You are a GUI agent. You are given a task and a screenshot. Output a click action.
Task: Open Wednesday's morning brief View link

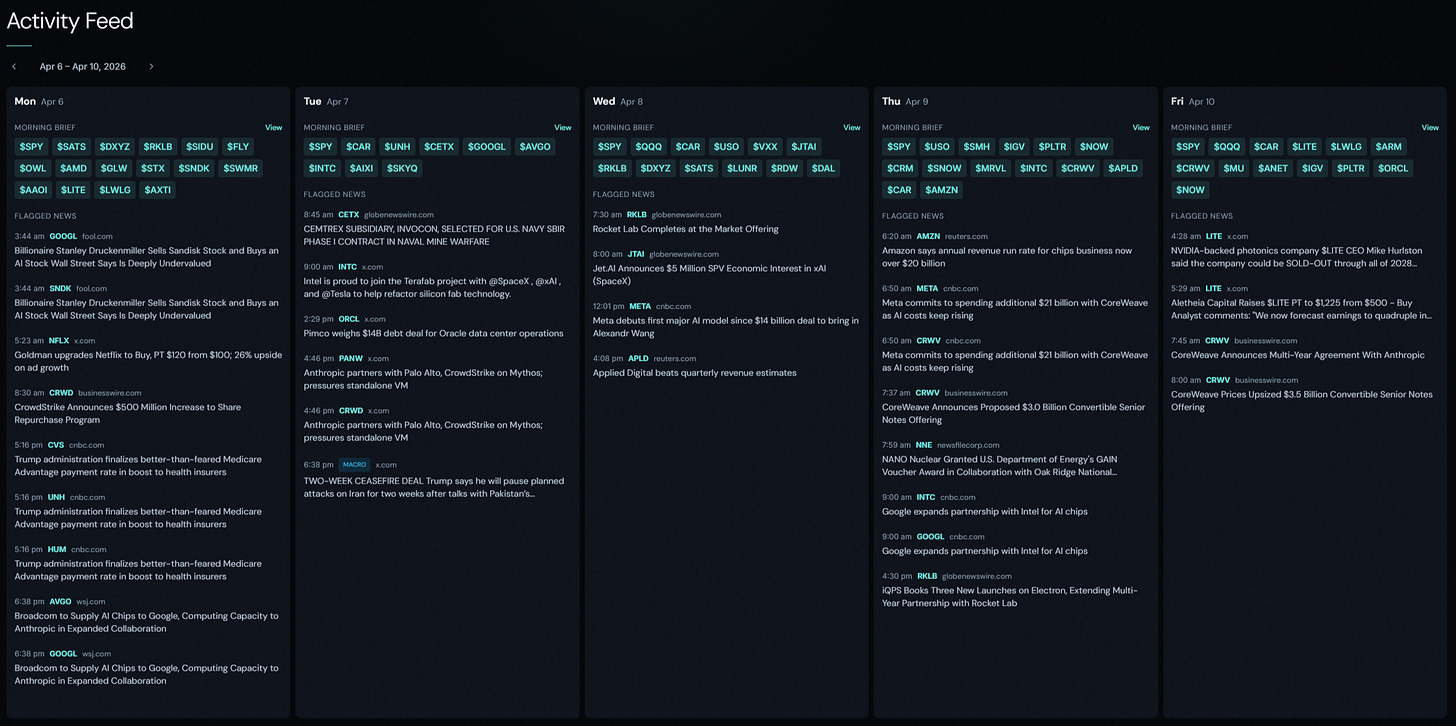click(851, 128)
